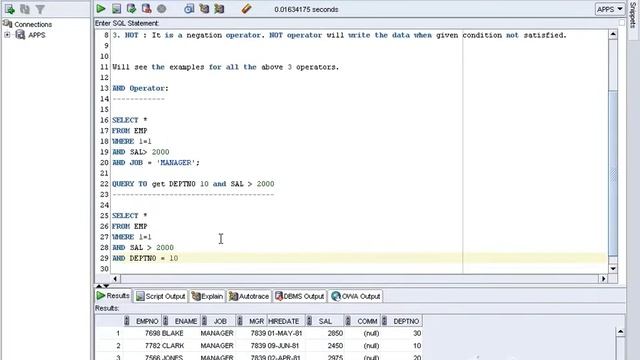Screen dimensions: 640x360
Task: Click the Connections folder icon
Action: tap(7, 24)
